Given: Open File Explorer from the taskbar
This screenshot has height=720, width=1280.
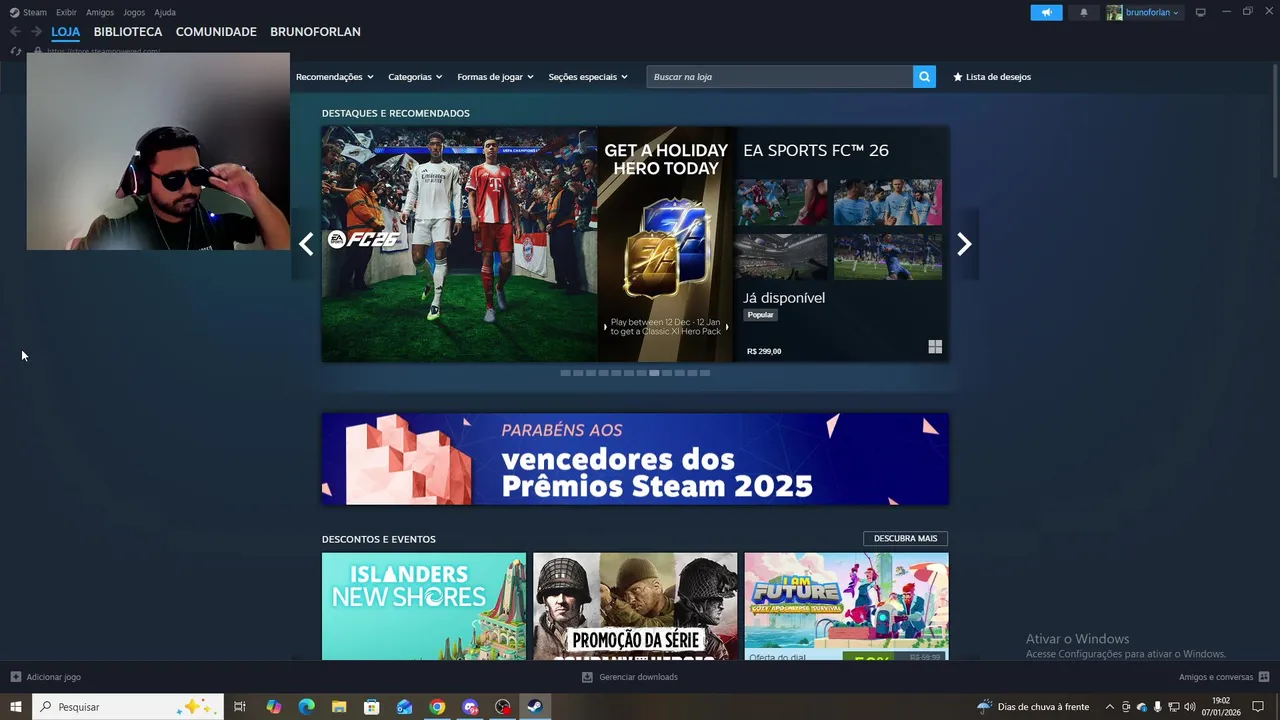Looking at the screenshot, I should (339, 707).
